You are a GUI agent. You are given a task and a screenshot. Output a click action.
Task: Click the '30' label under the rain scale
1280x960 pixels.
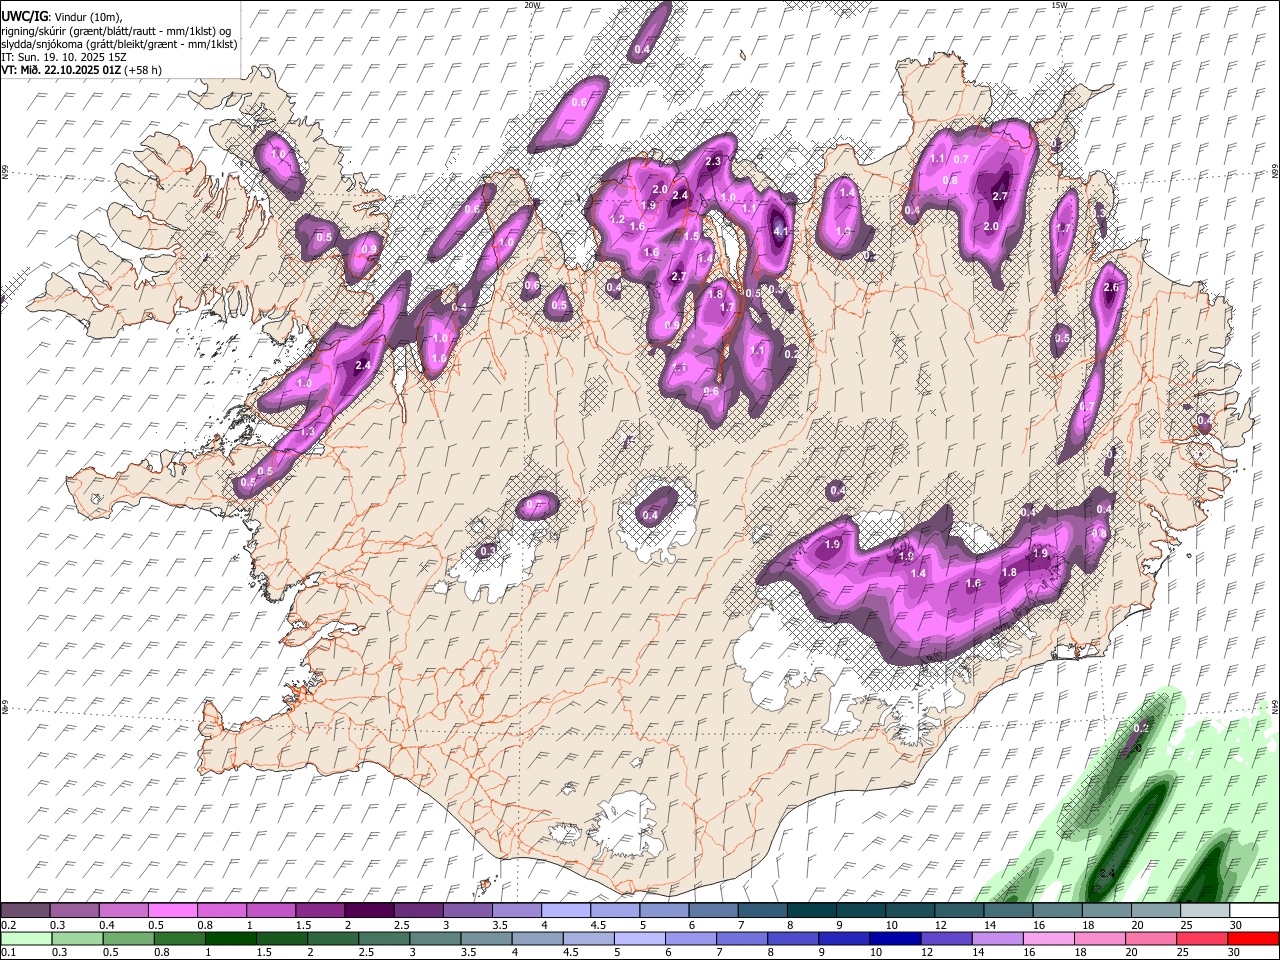1235,953
